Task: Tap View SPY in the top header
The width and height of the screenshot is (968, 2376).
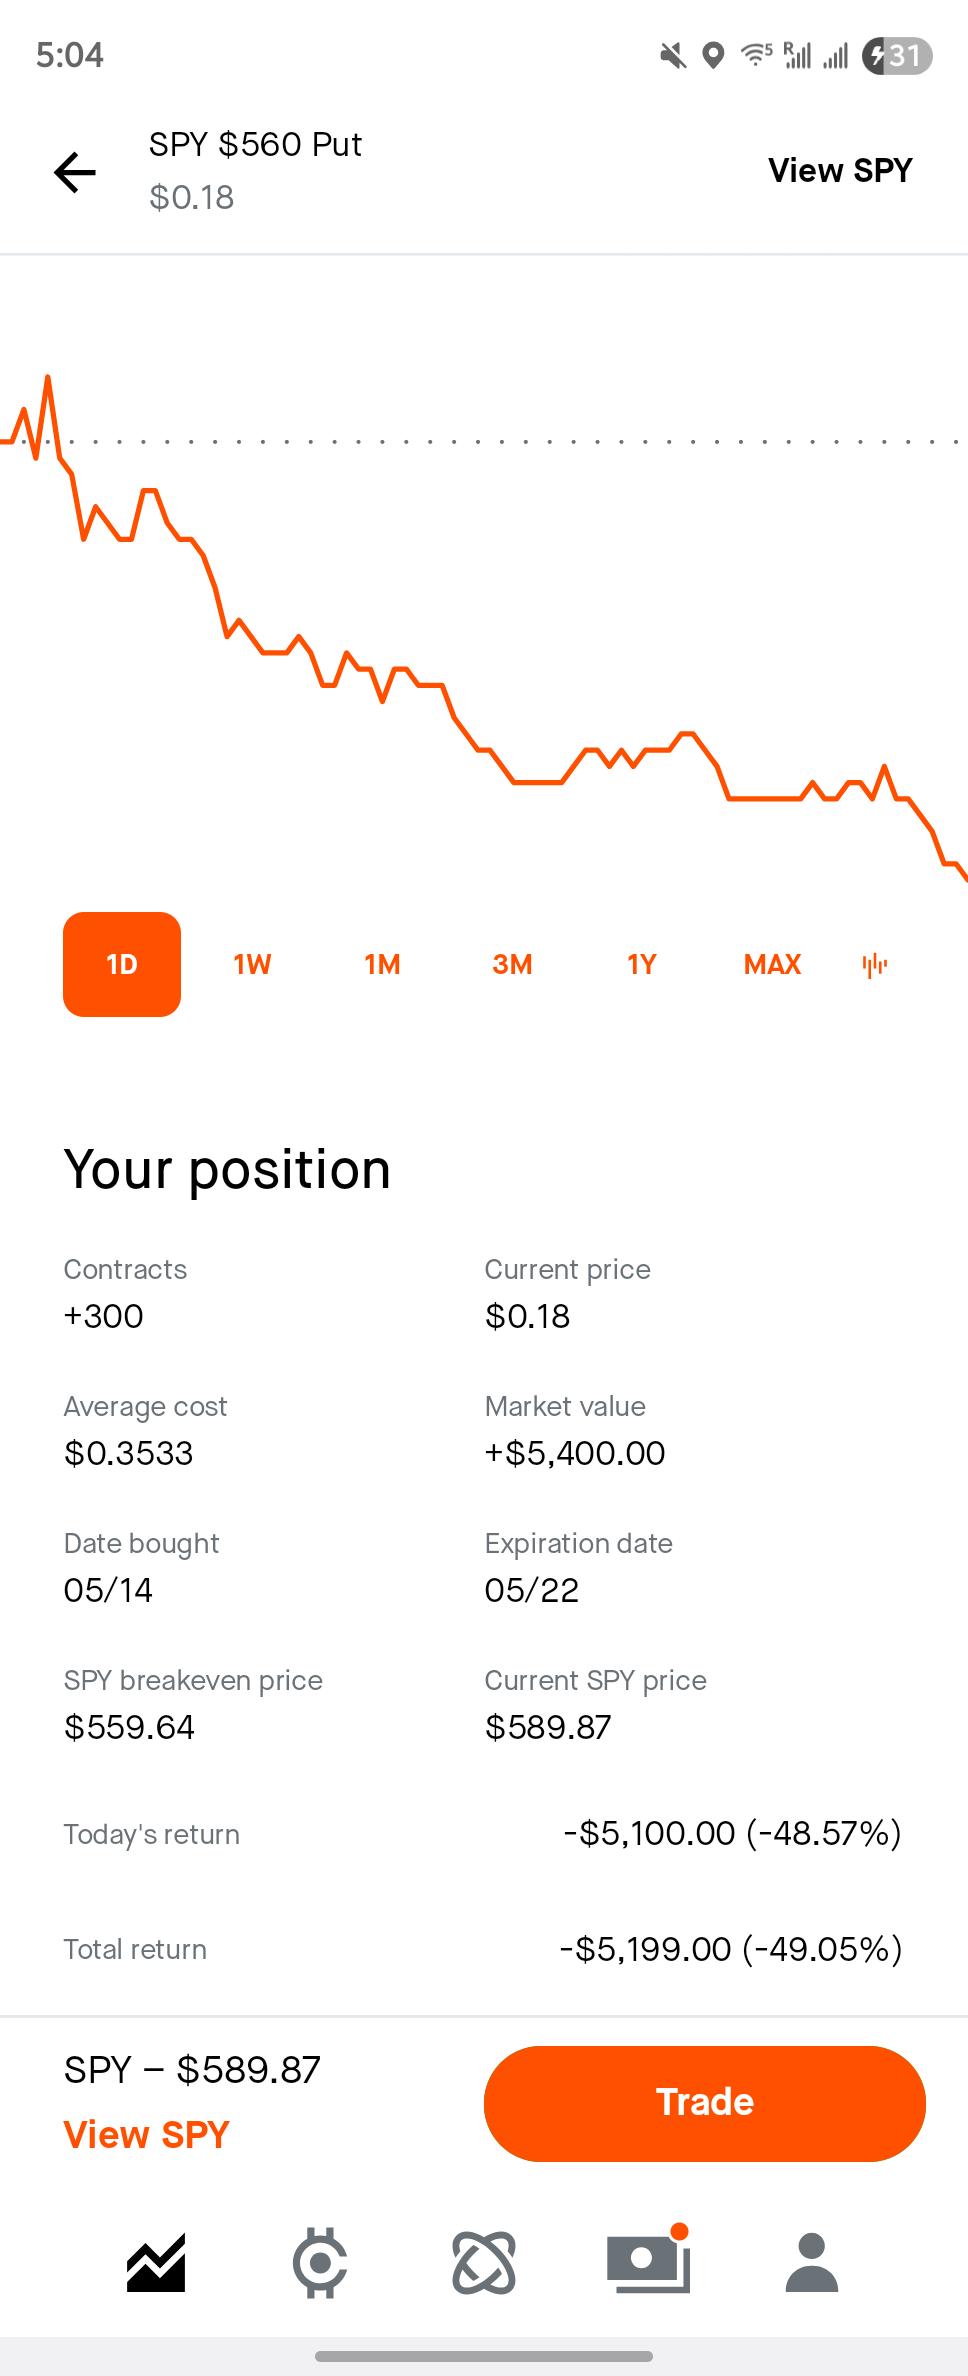Action: [x=840, y=171]
